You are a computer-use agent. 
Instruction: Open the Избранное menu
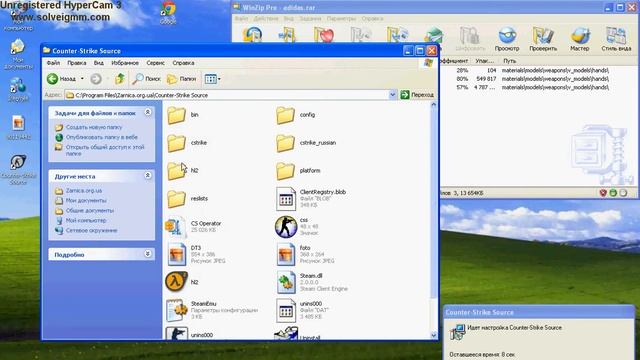(125, 63)
